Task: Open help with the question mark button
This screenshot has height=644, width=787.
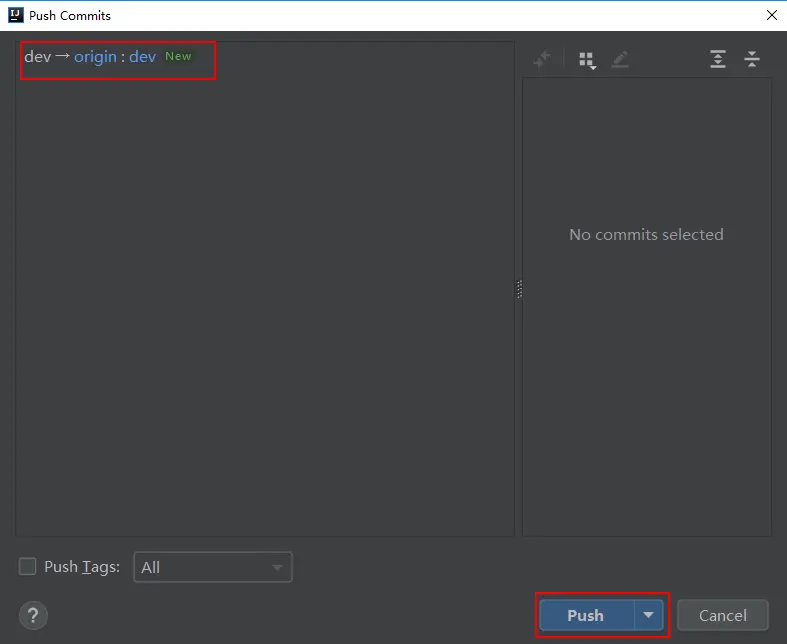Action: [33, 615]
